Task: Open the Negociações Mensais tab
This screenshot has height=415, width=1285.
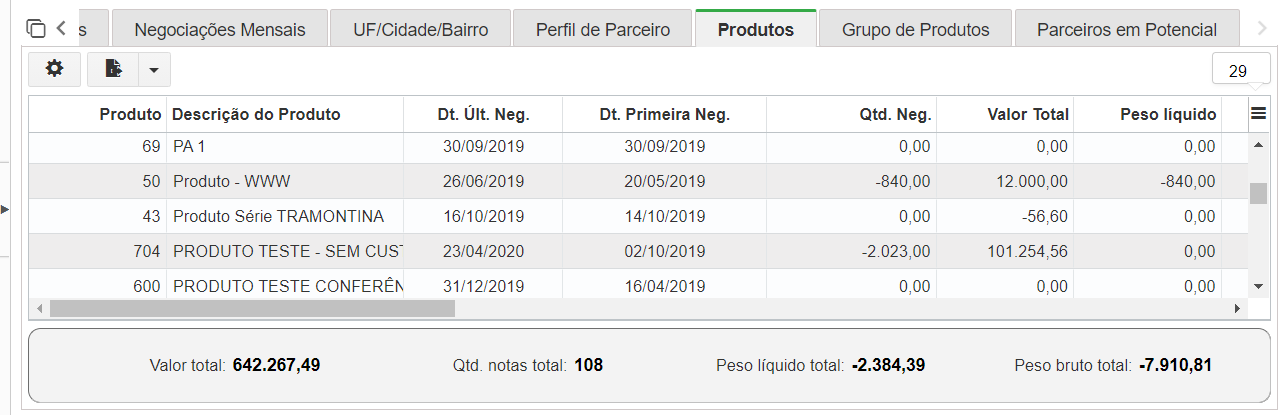Action: tap(220, 29)
